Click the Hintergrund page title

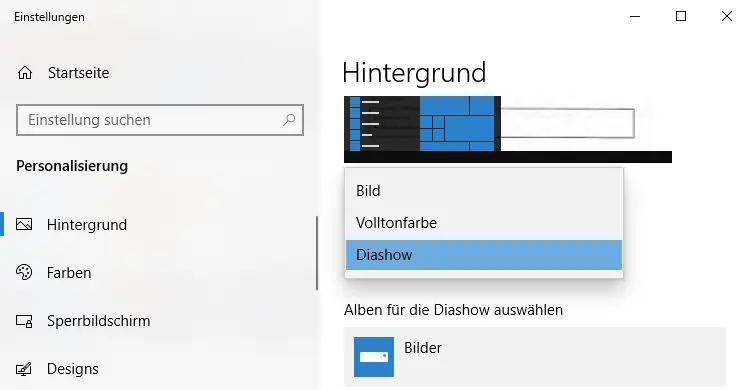coord(414,73)
